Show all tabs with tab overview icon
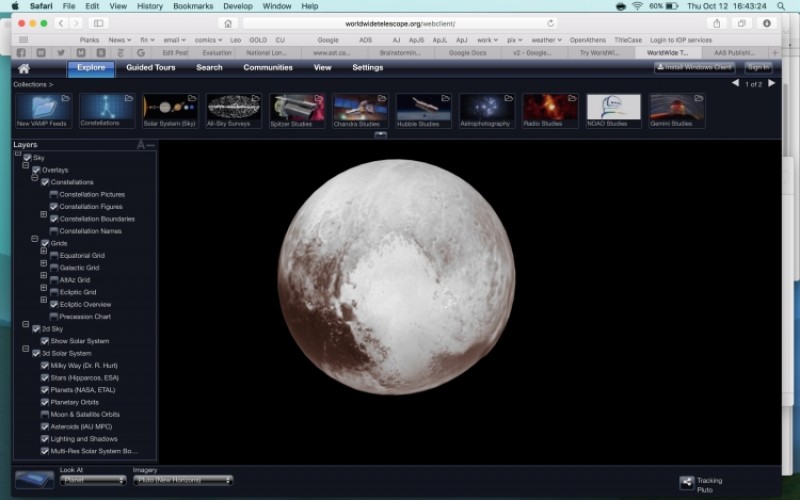800x500 pixels. click(x=742, y=23)
